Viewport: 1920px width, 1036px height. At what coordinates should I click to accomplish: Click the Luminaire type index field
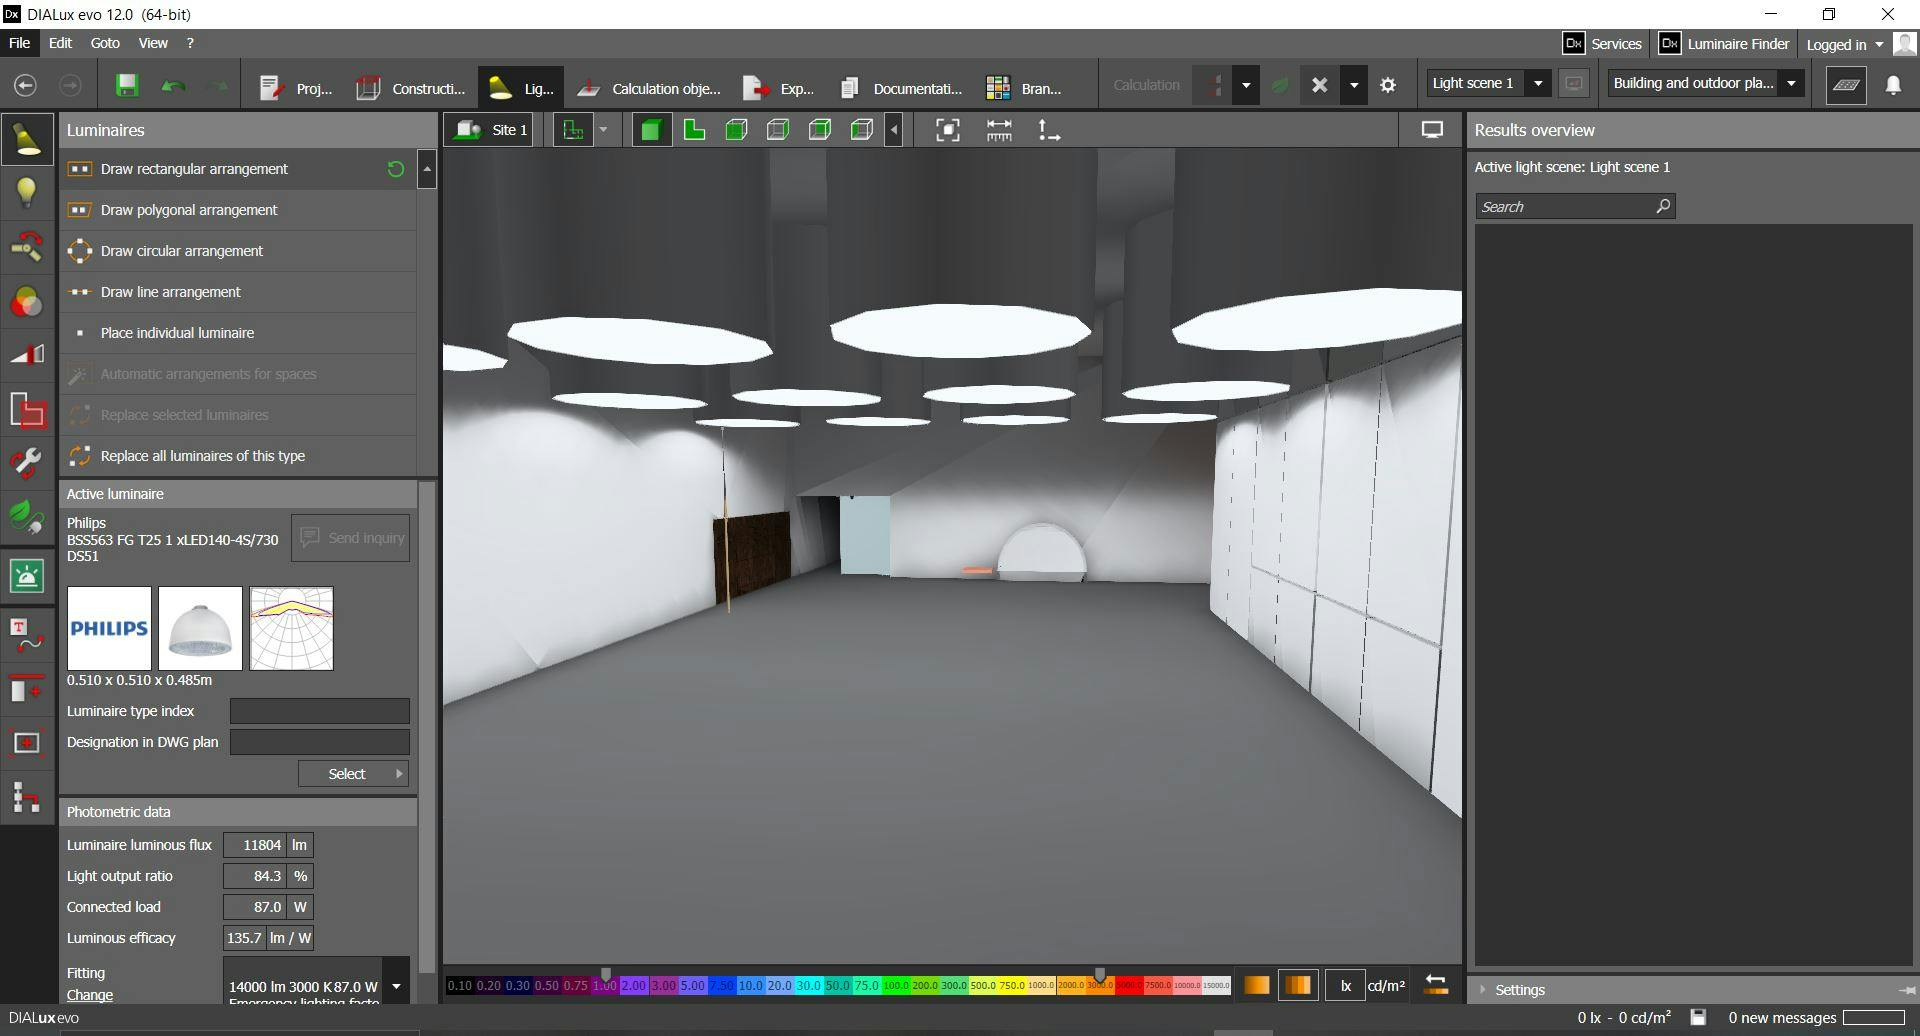coord(319,711)
